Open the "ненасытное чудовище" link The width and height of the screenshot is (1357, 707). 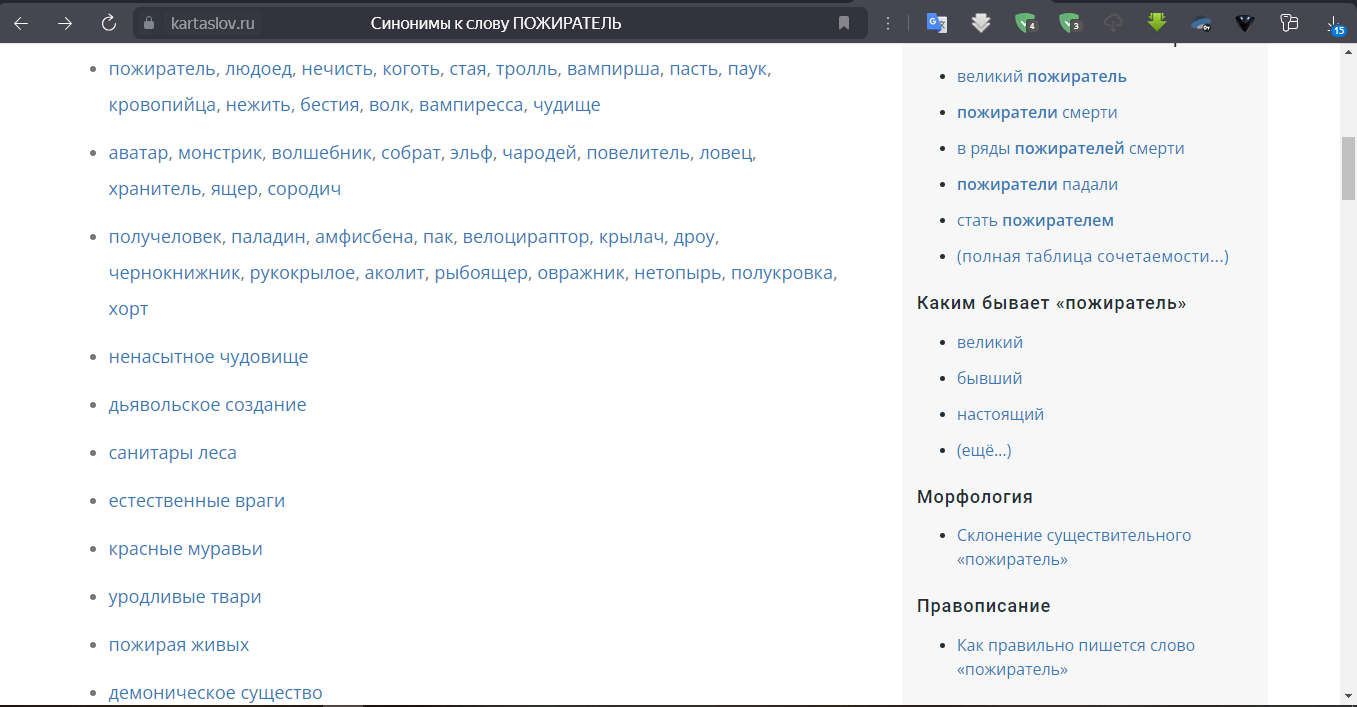click(208, 357)
